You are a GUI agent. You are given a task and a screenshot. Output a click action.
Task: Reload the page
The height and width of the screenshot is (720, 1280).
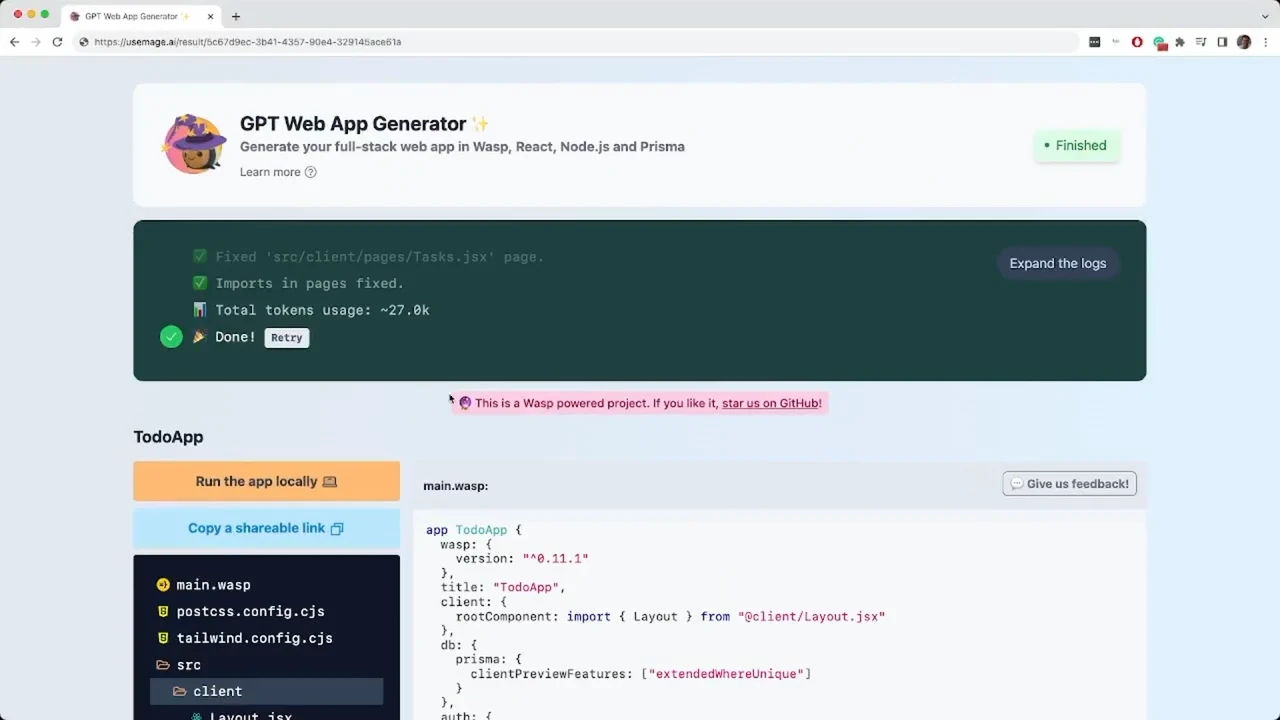point(57,42)
